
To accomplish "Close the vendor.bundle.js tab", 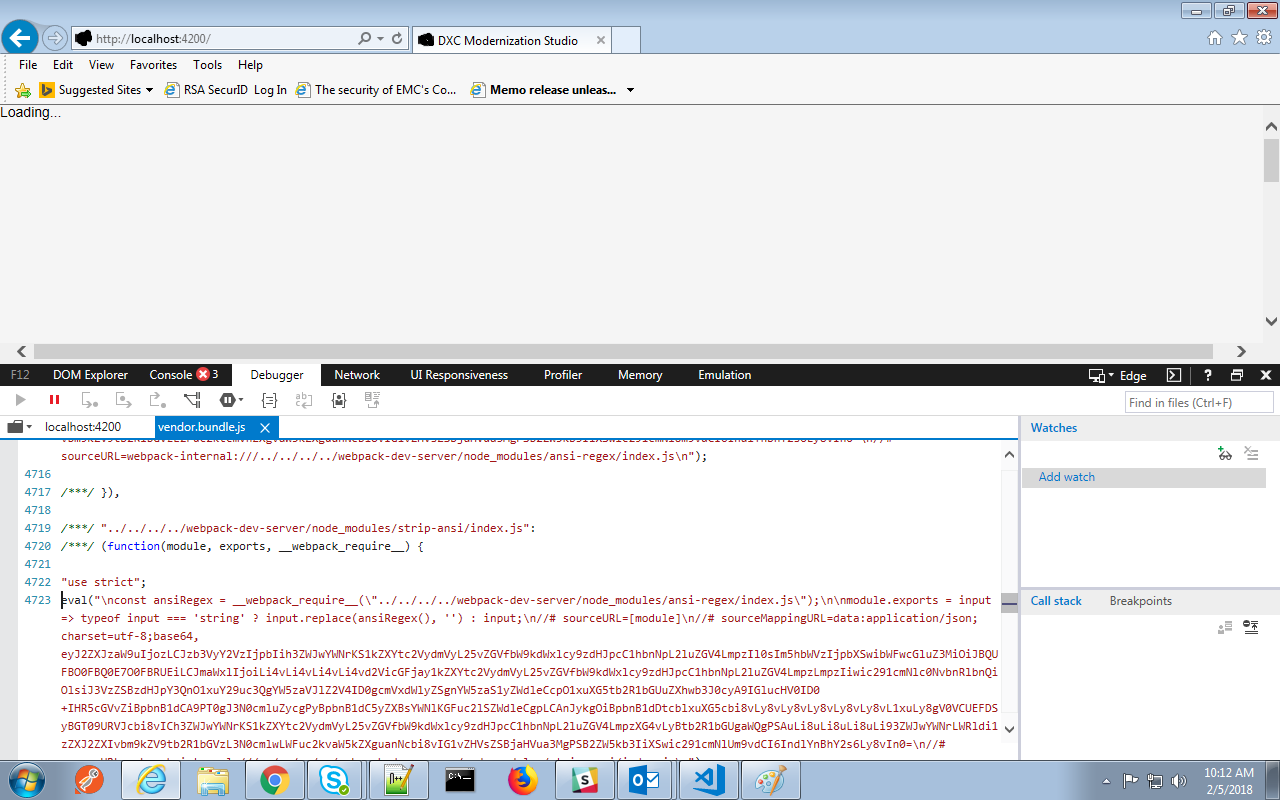I will coord(265,427).
